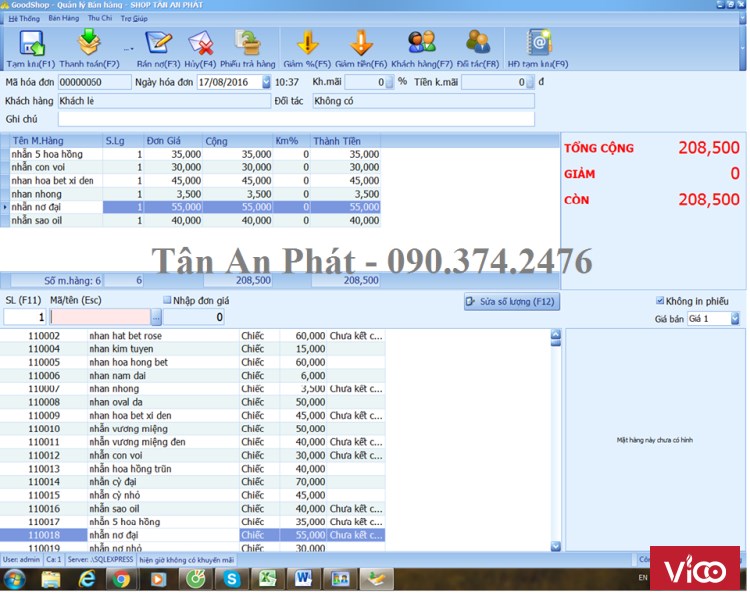Click the Ghi chú note field
750x600 pixels.
296,119
